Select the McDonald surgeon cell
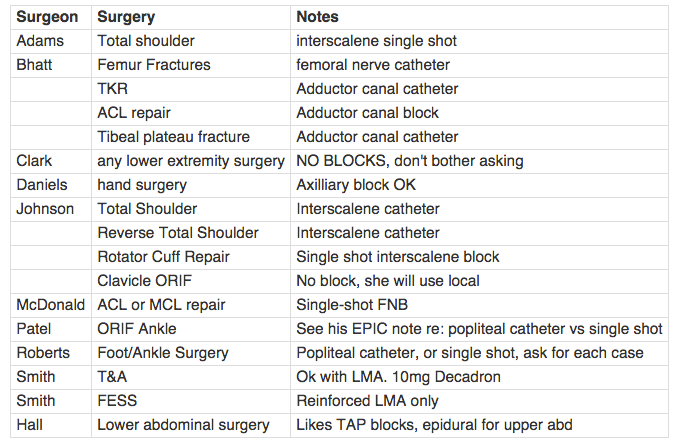The height and width of the screenshot is (444, 682). (51, 305)
